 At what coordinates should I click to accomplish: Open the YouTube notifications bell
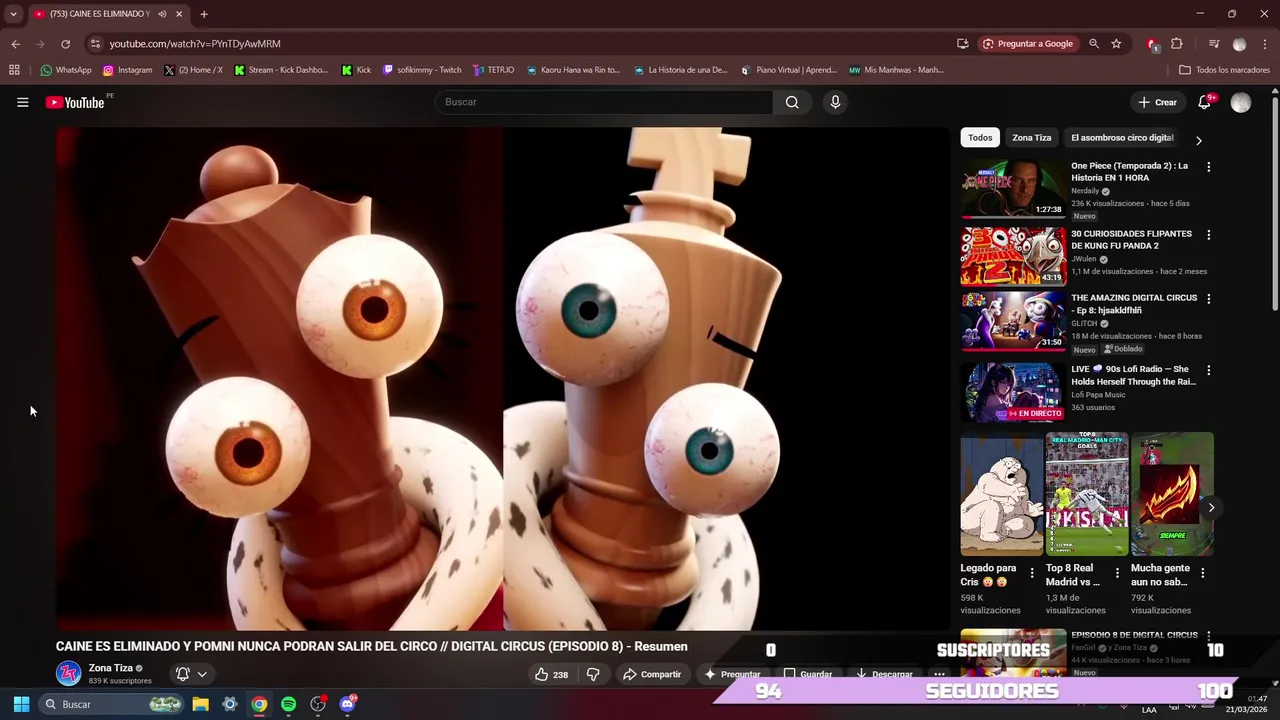pos(1205,102)
